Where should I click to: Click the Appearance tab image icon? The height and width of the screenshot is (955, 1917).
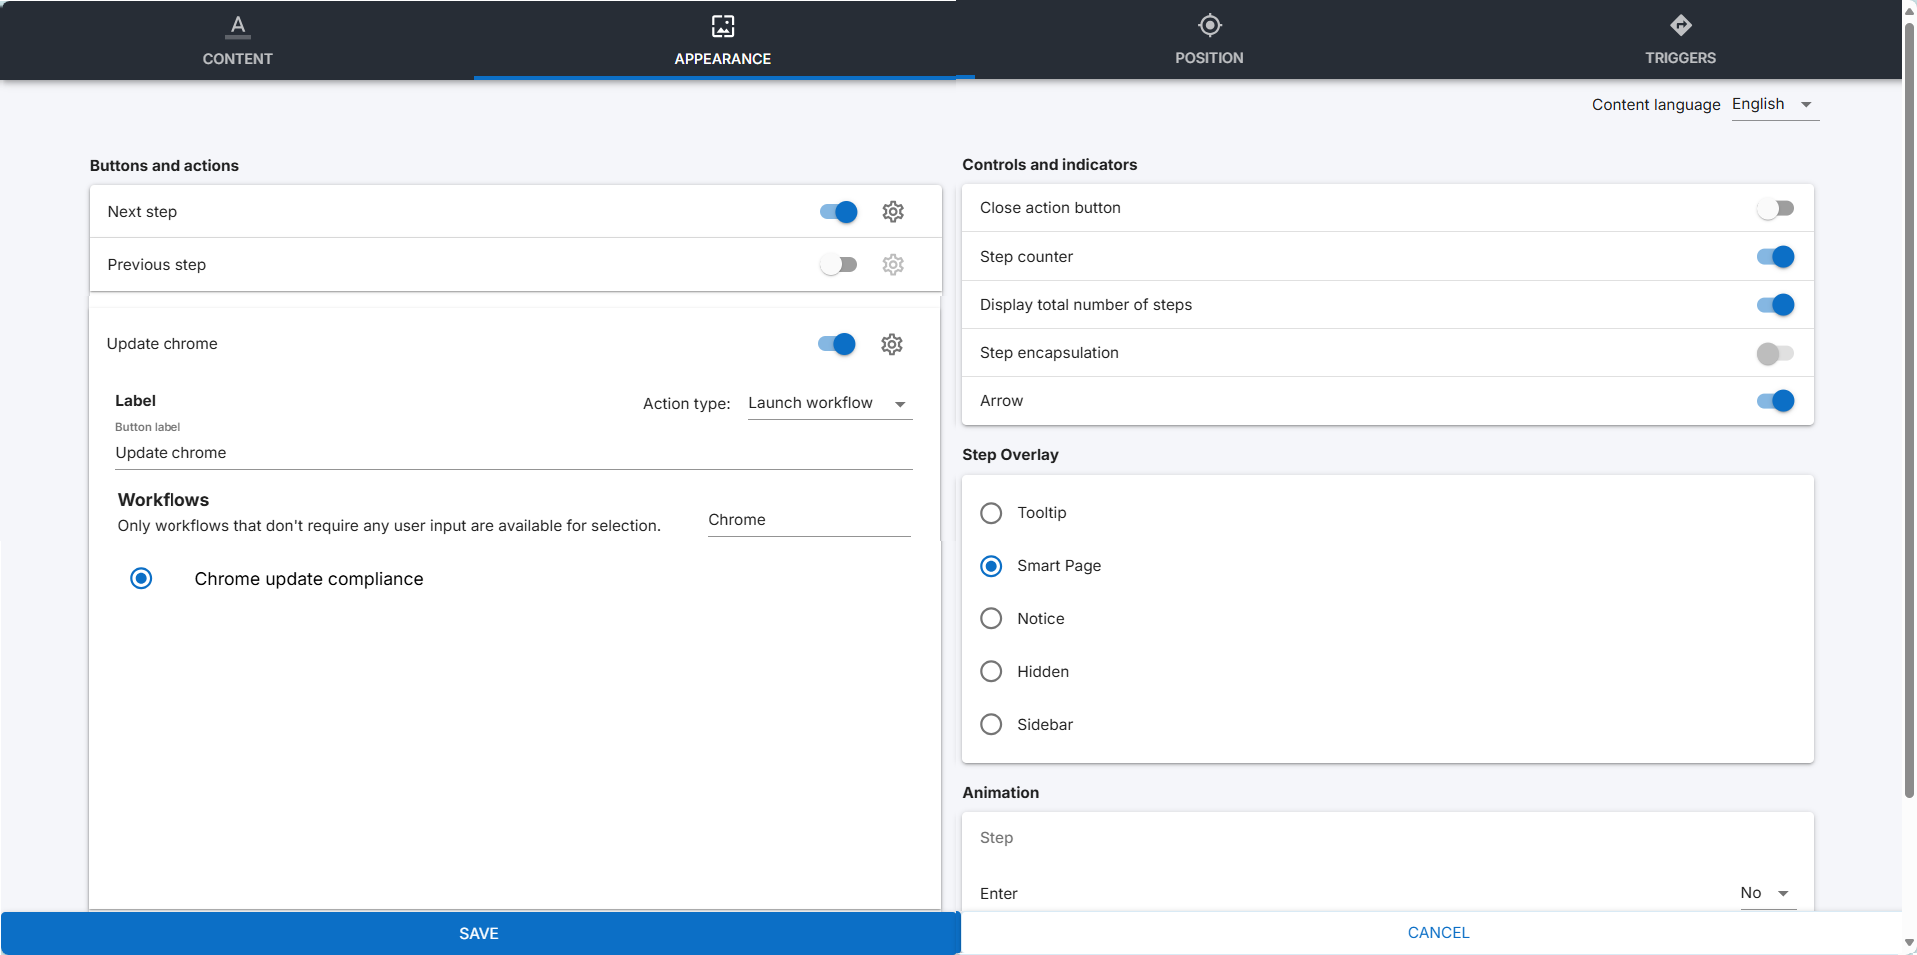click(722, 26)
